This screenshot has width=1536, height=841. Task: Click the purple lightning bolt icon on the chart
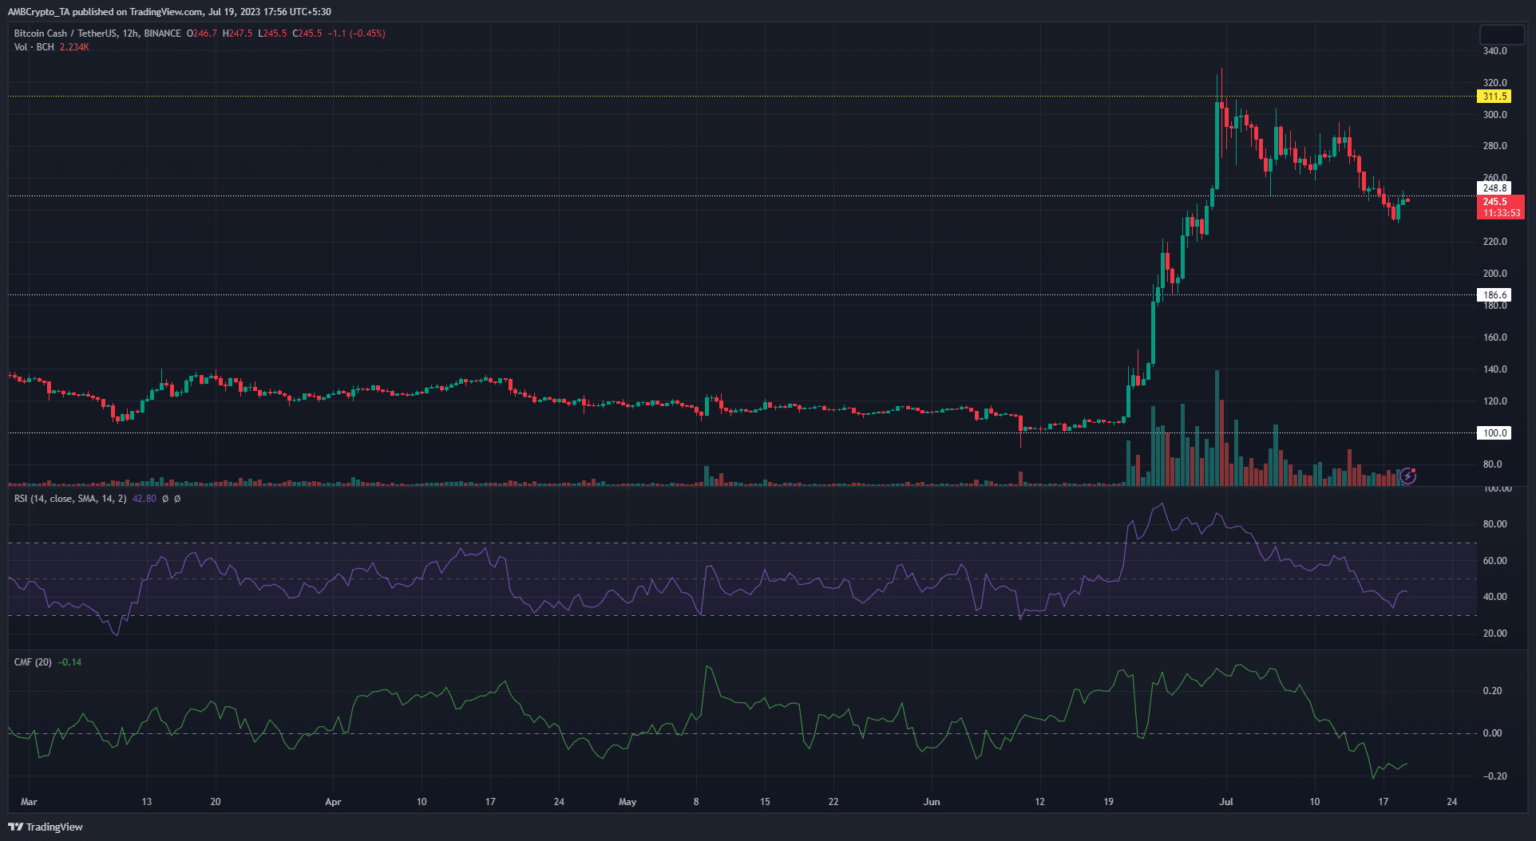[1408, 475]
